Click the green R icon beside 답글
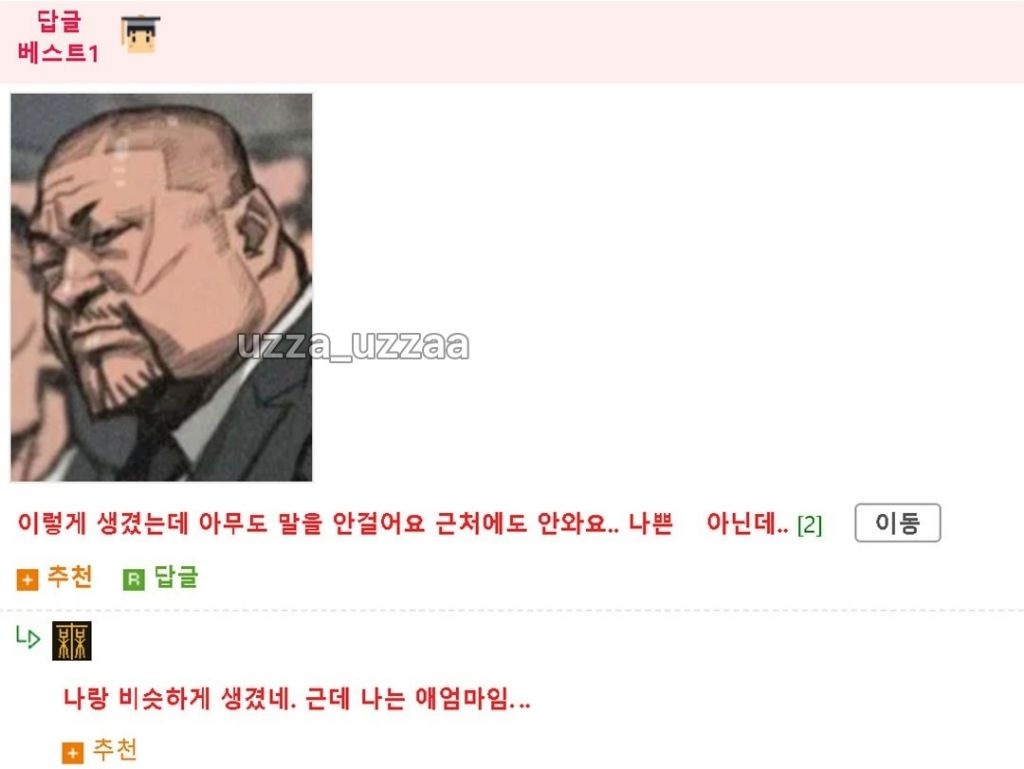 click(133, 579)
